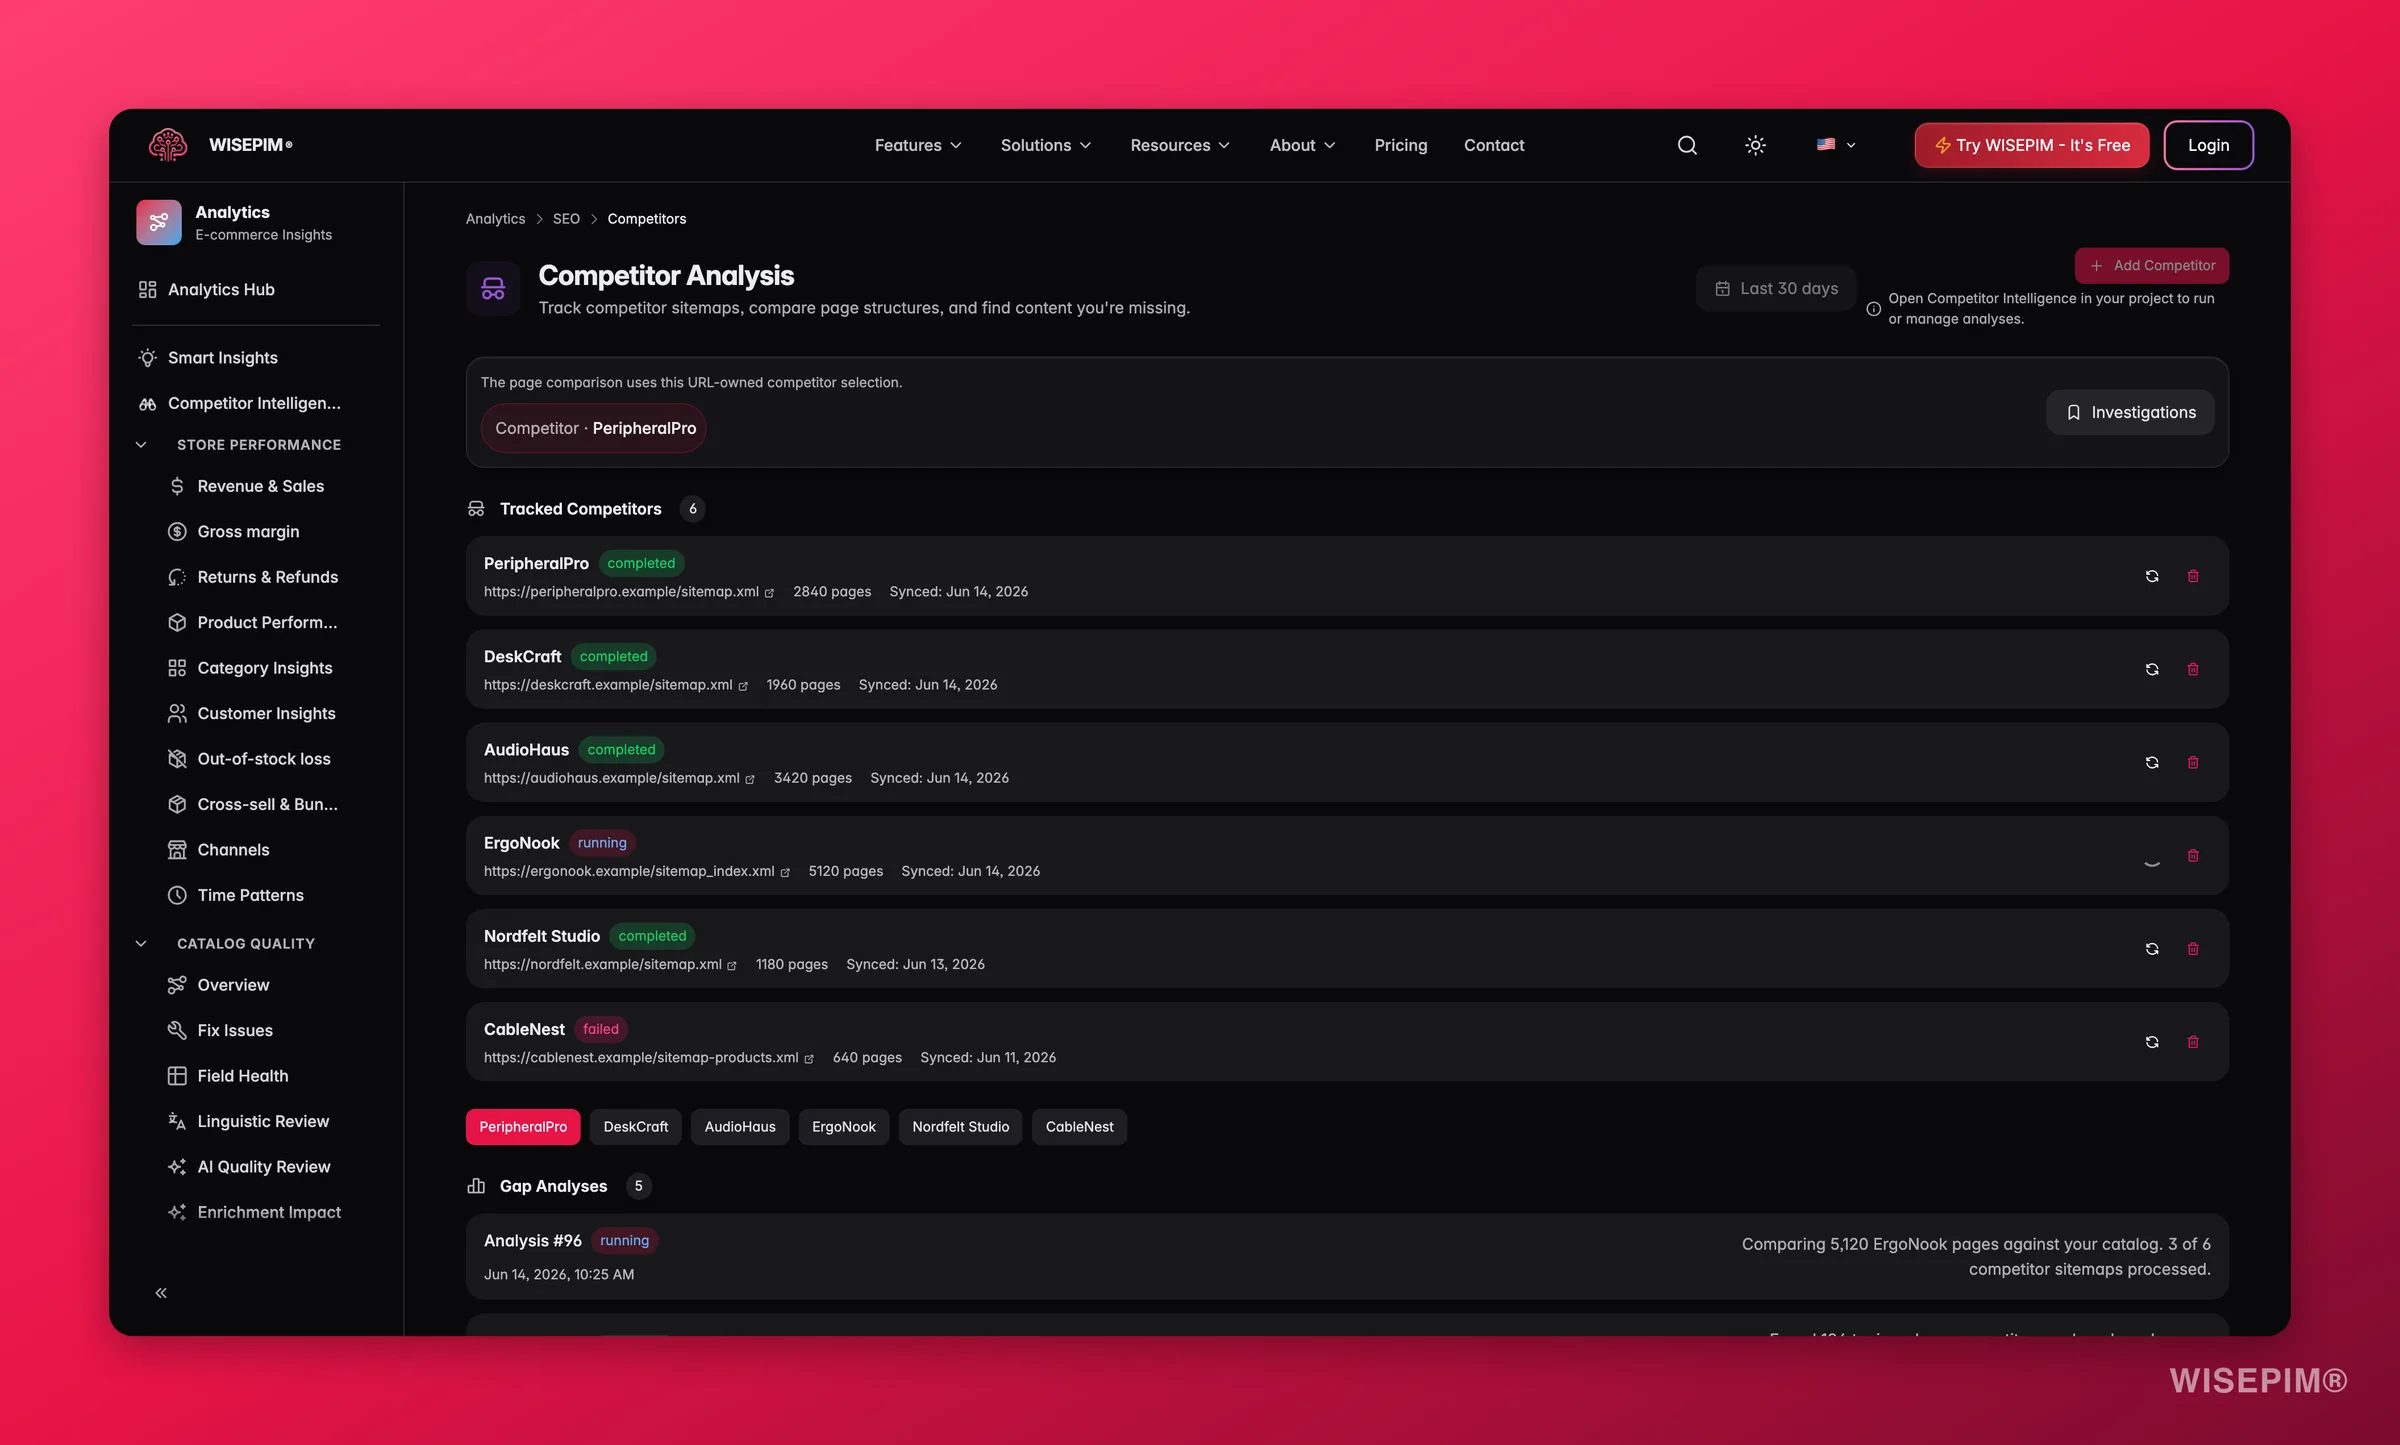Delete the ErgoNook competitor
Viewport: 2400px width, 1445px height.
tap(2193, 855)
